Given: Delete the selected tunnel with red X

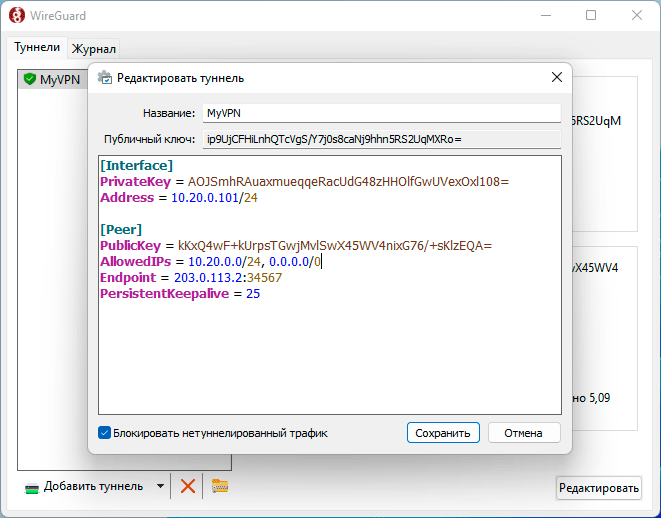Looking at the screenshot, I should (x=187, y=487).
